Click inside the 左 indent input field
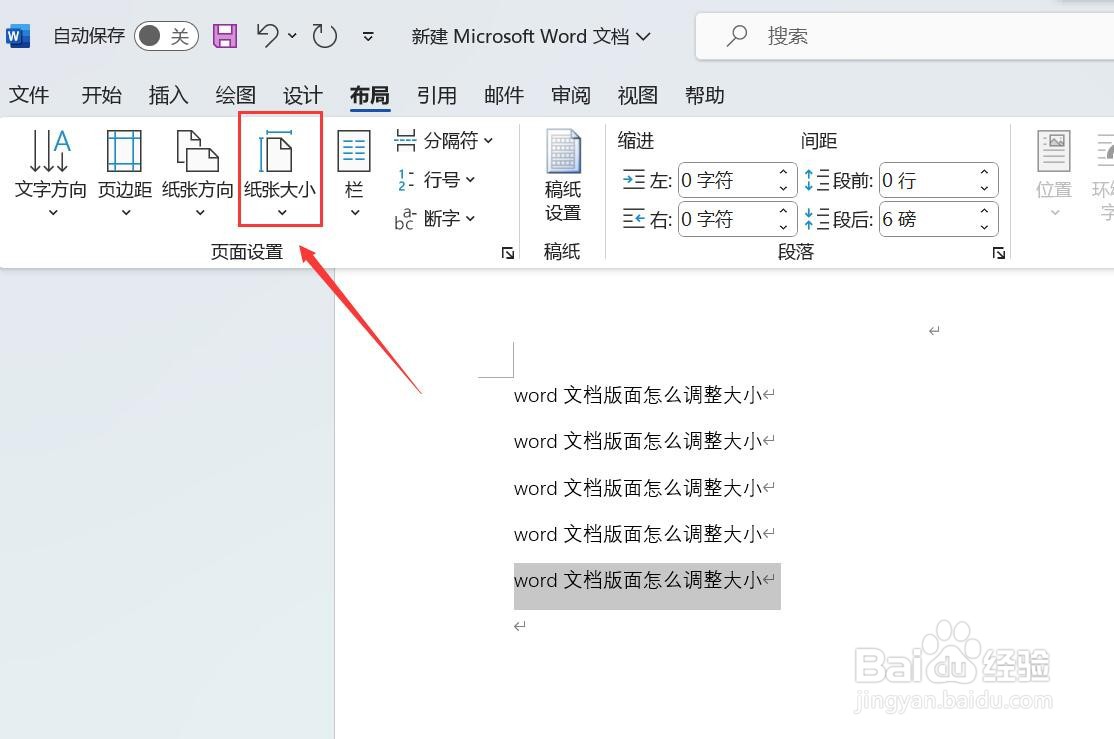 coord(730,180)
